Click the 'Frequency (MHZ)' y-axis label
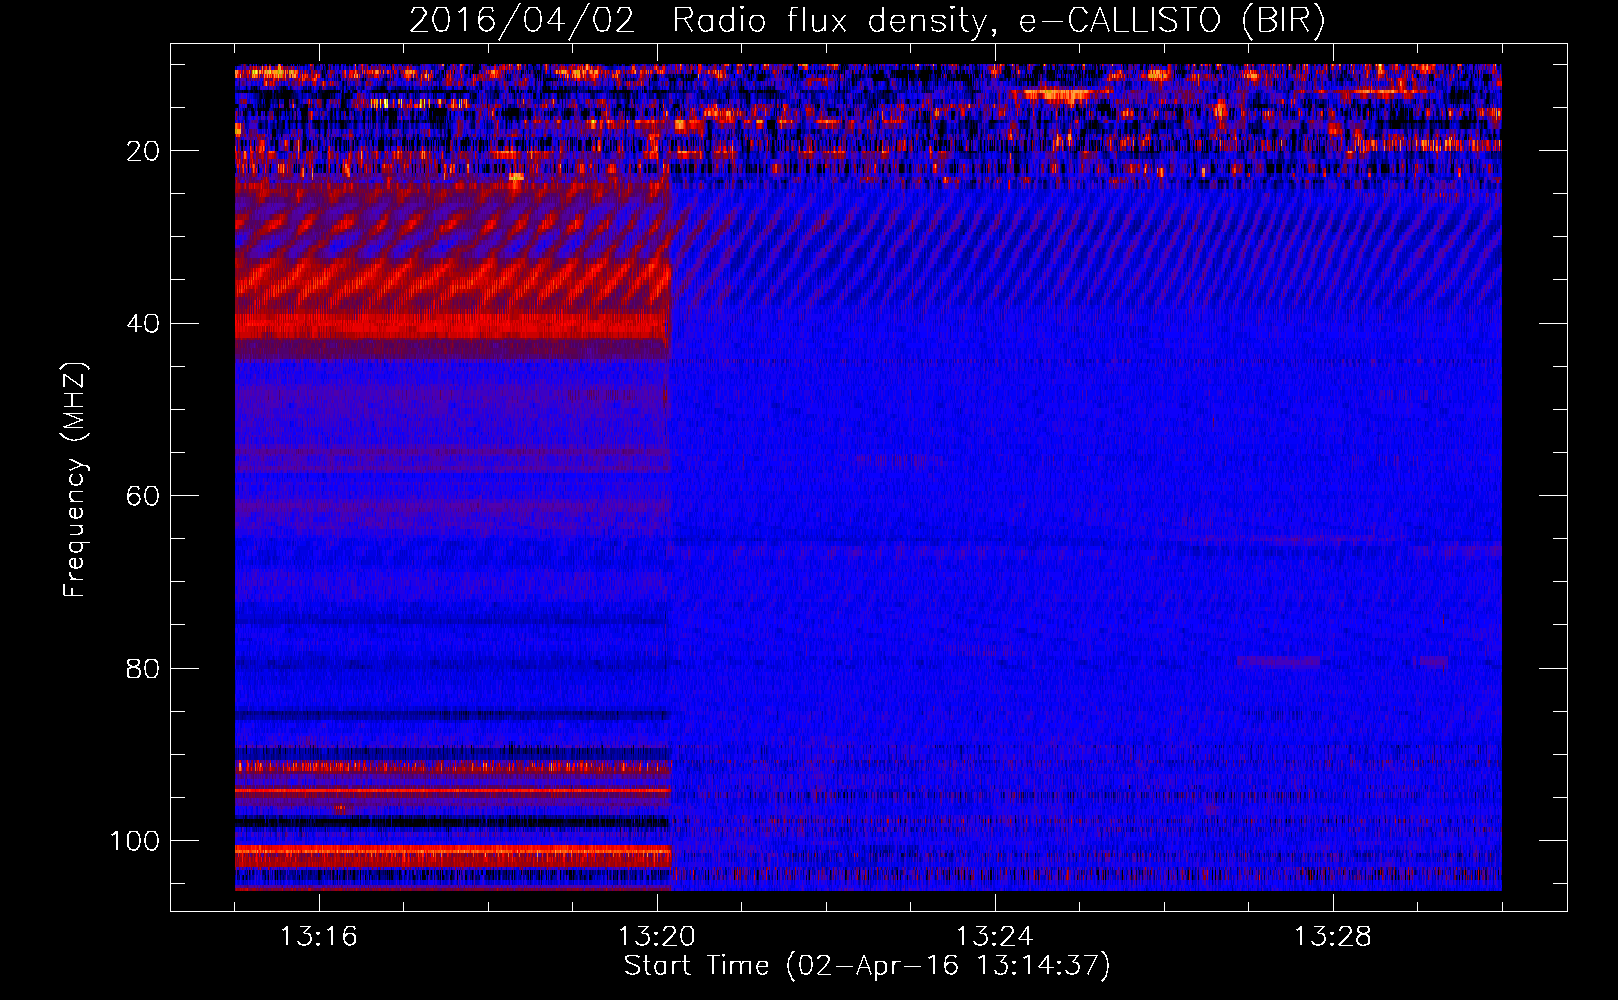The width and height of the screenshot is (1618, 1000). 75,480
